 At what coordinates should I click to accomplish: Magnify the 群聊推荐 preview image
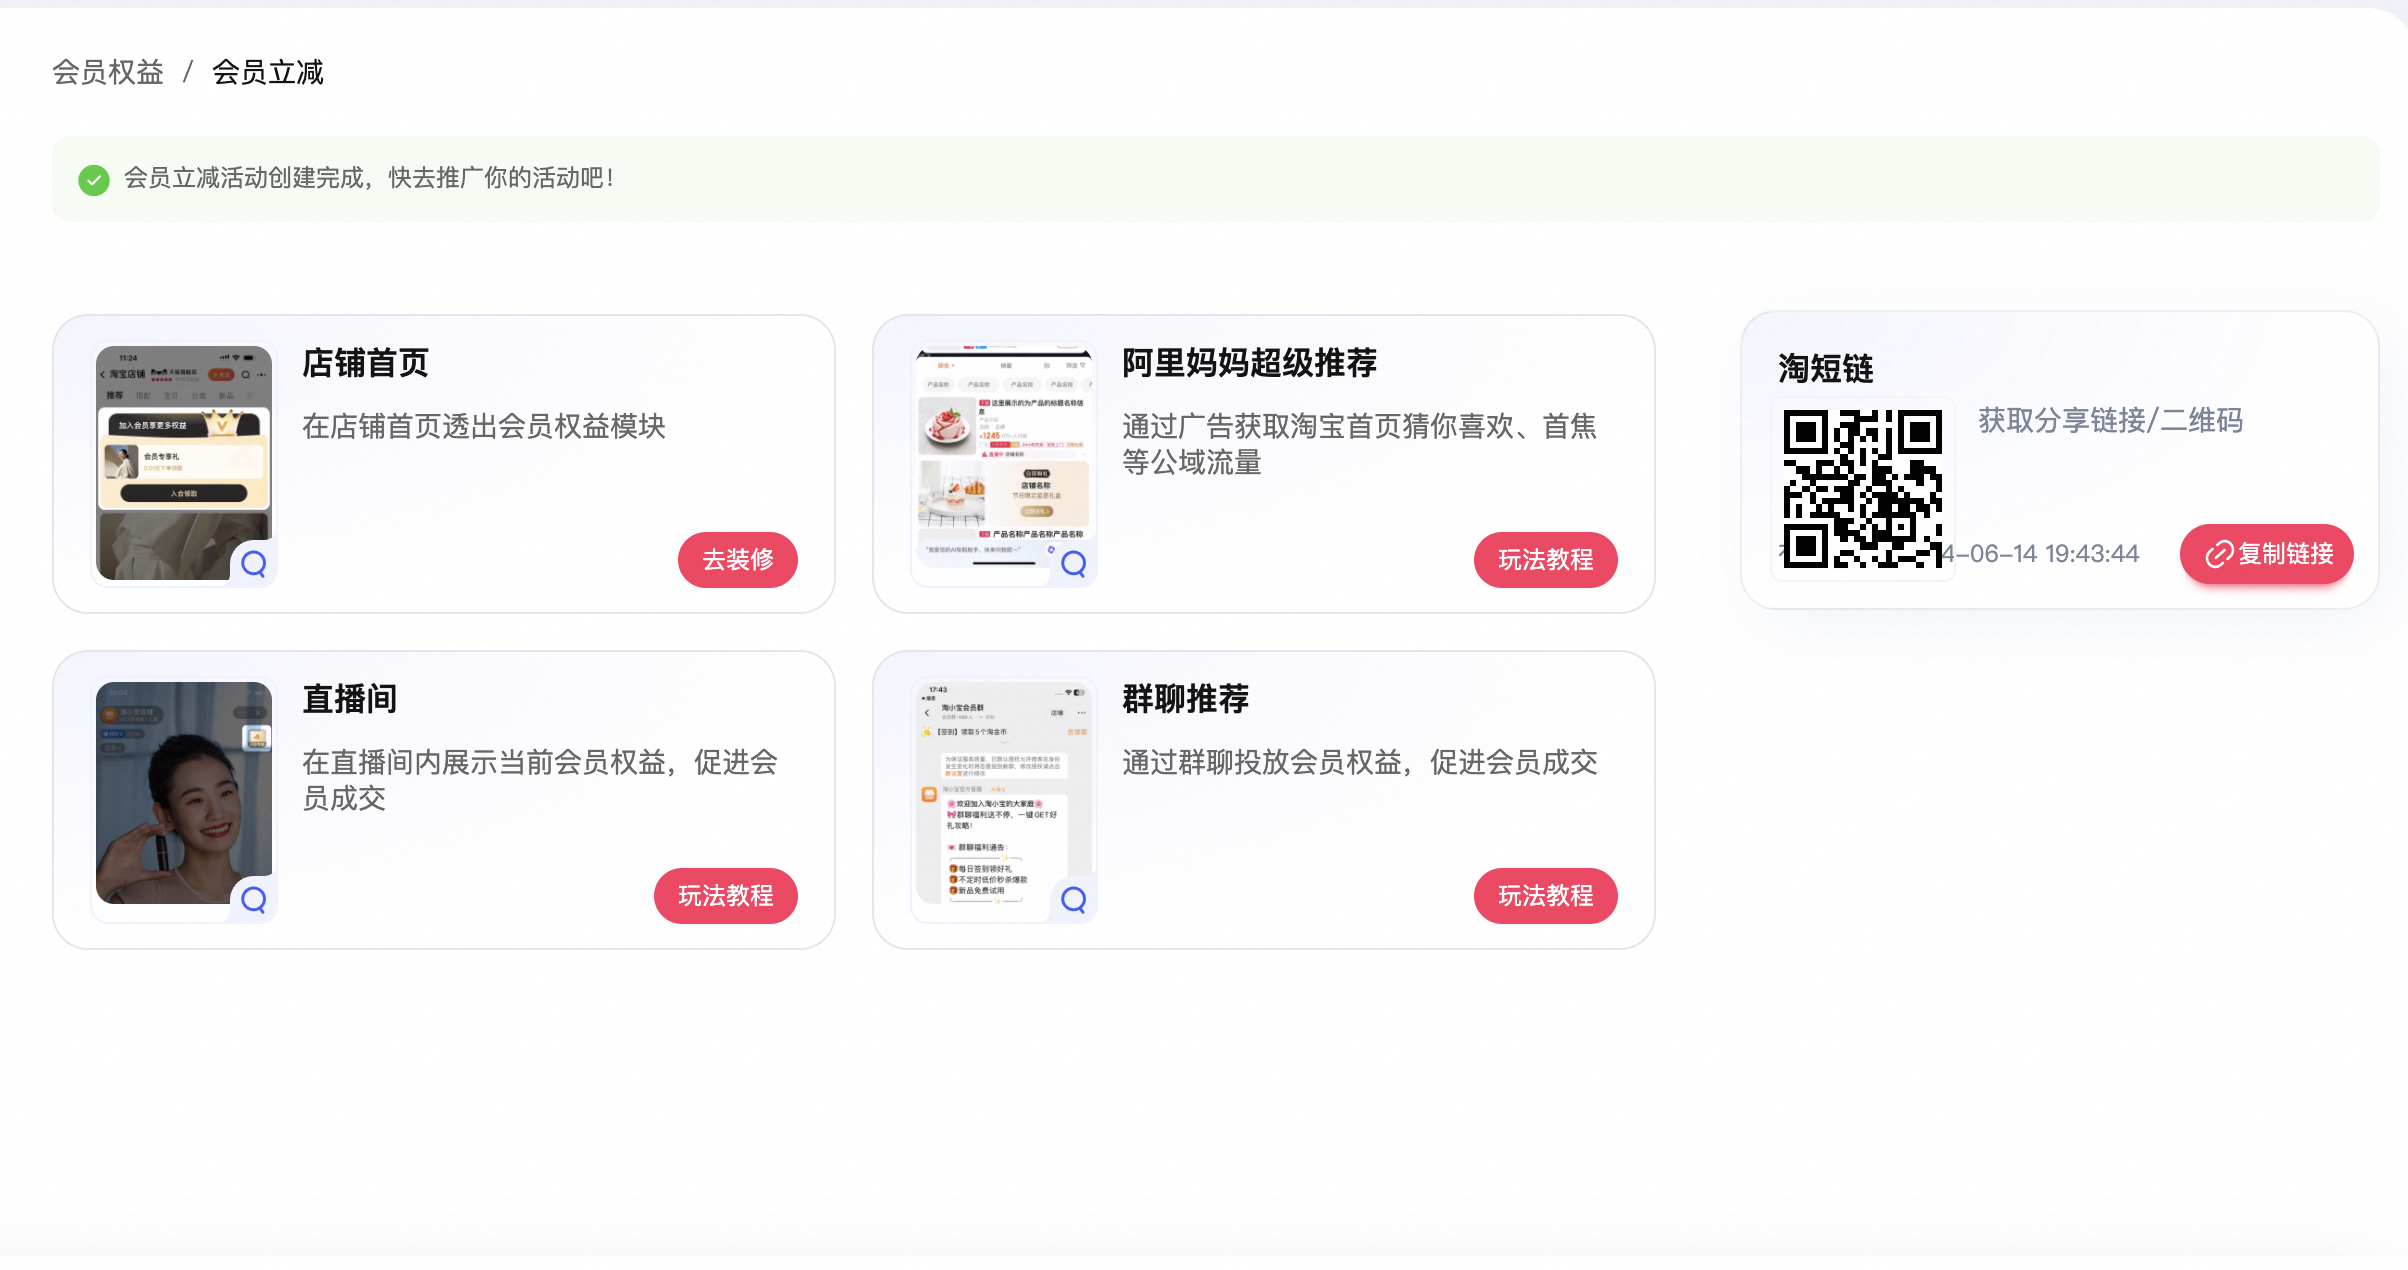click(1074, 900)
